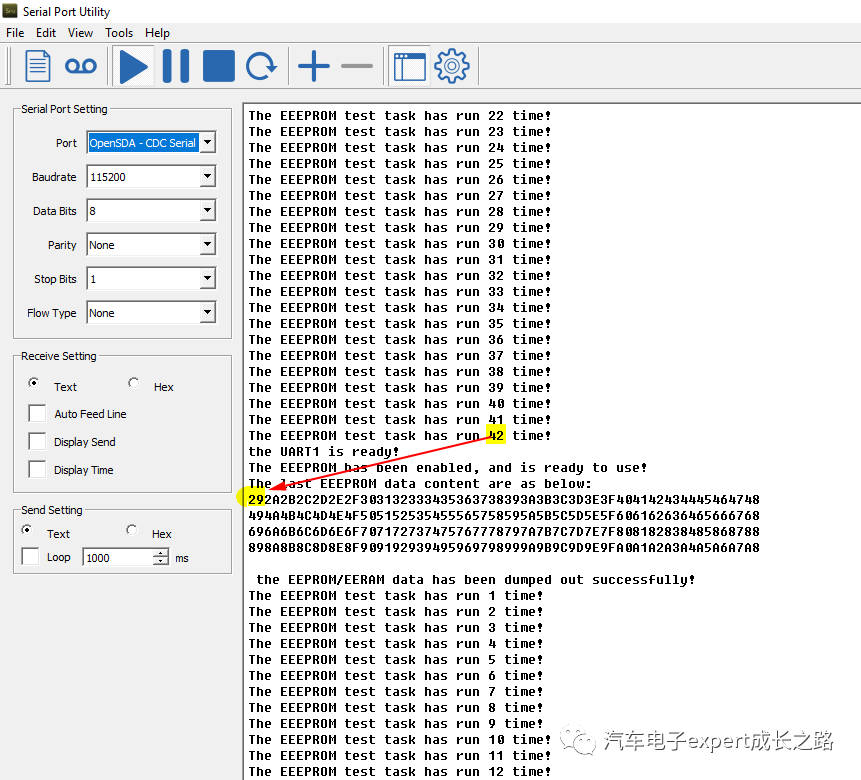This screenshot has width=861, height=780.
Task: Click the plus icon in toolbar
Action: [314, 67]
